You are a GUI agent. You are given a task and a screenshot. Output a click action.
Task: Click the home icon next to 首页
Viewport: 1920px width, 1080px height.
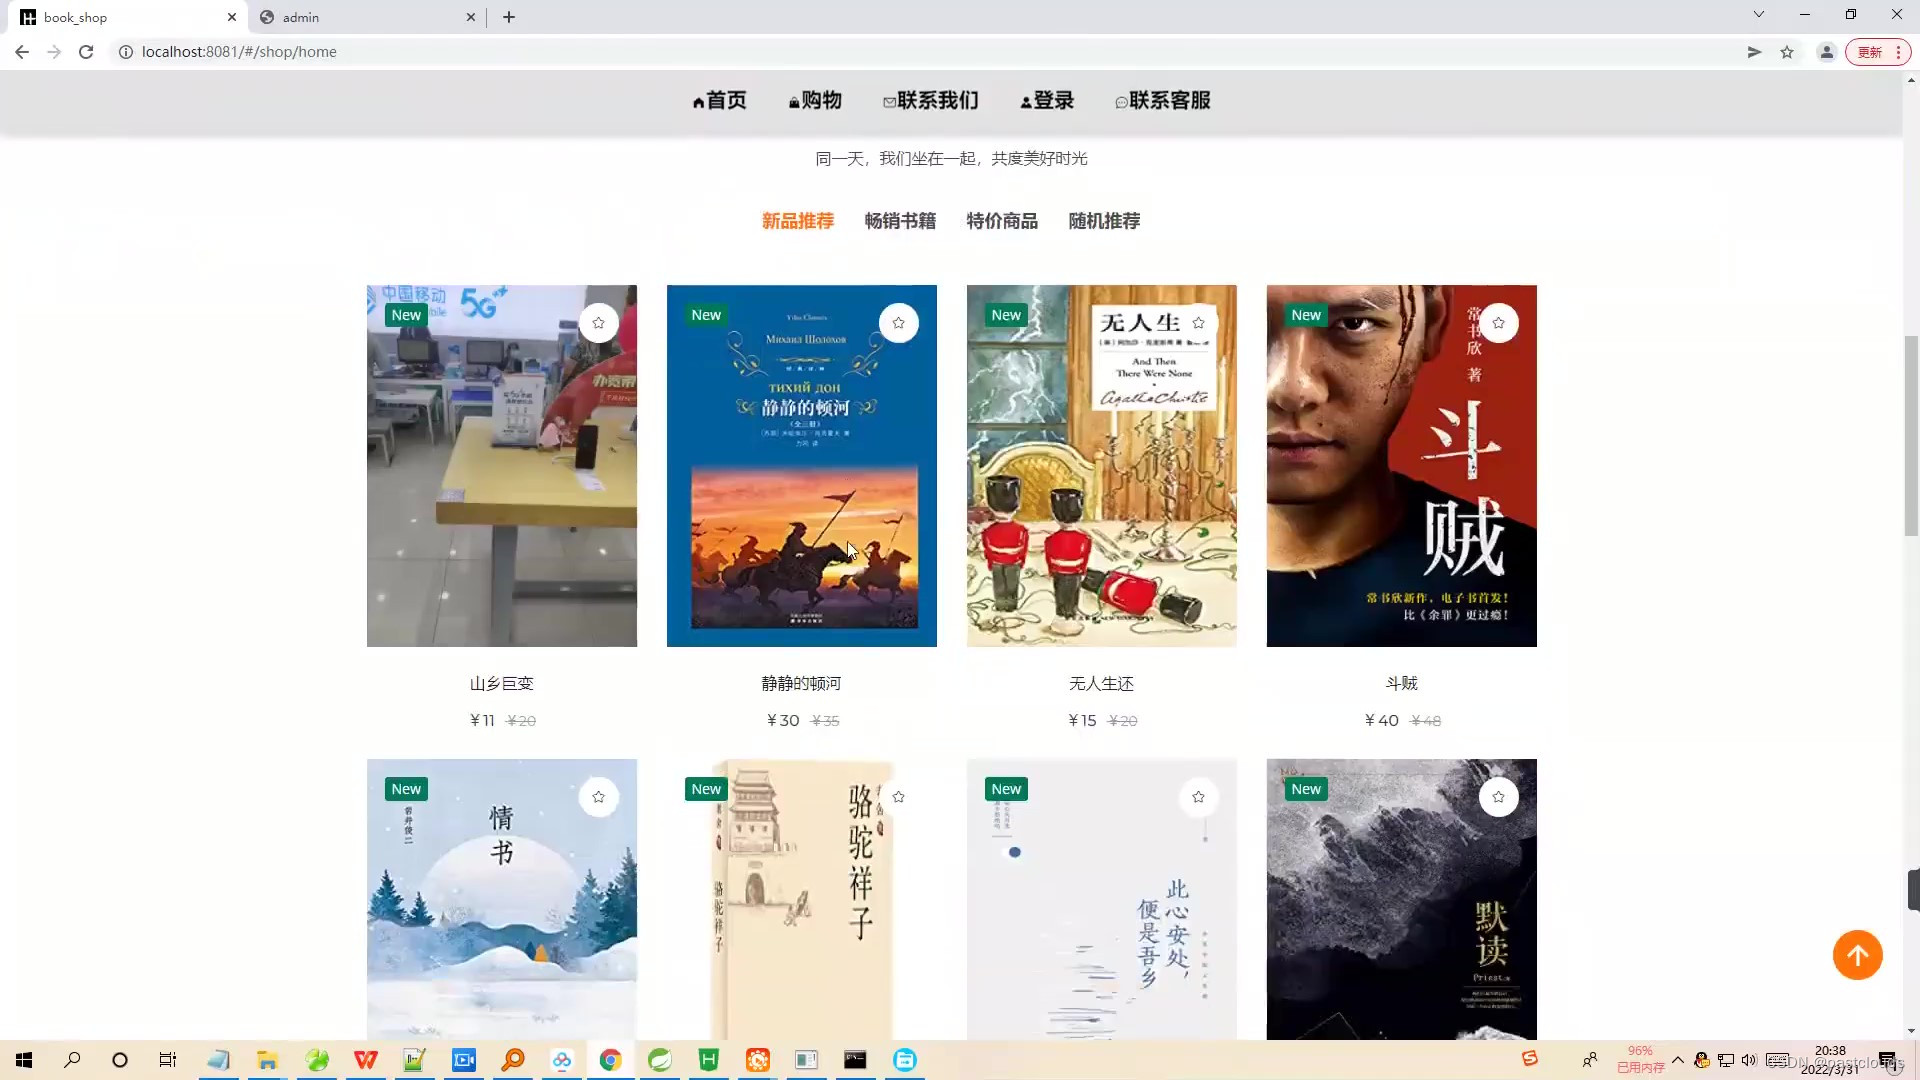pos(697,100)
